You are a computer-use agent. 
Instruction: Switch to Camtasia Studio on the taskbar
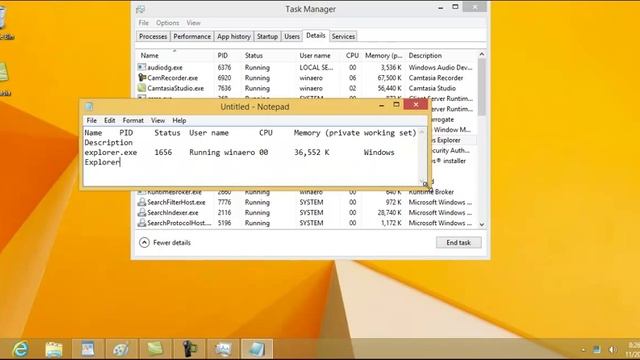click(x=155, y=349)
